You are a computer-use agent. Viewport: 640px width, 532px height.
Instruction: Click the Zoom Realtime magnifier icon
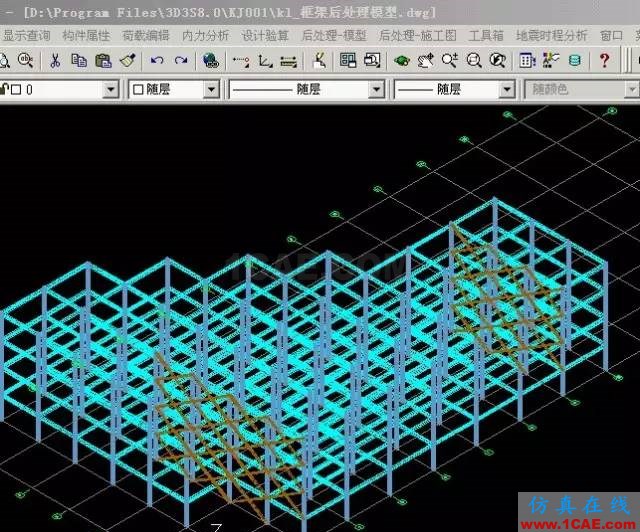tap(450, 60)
